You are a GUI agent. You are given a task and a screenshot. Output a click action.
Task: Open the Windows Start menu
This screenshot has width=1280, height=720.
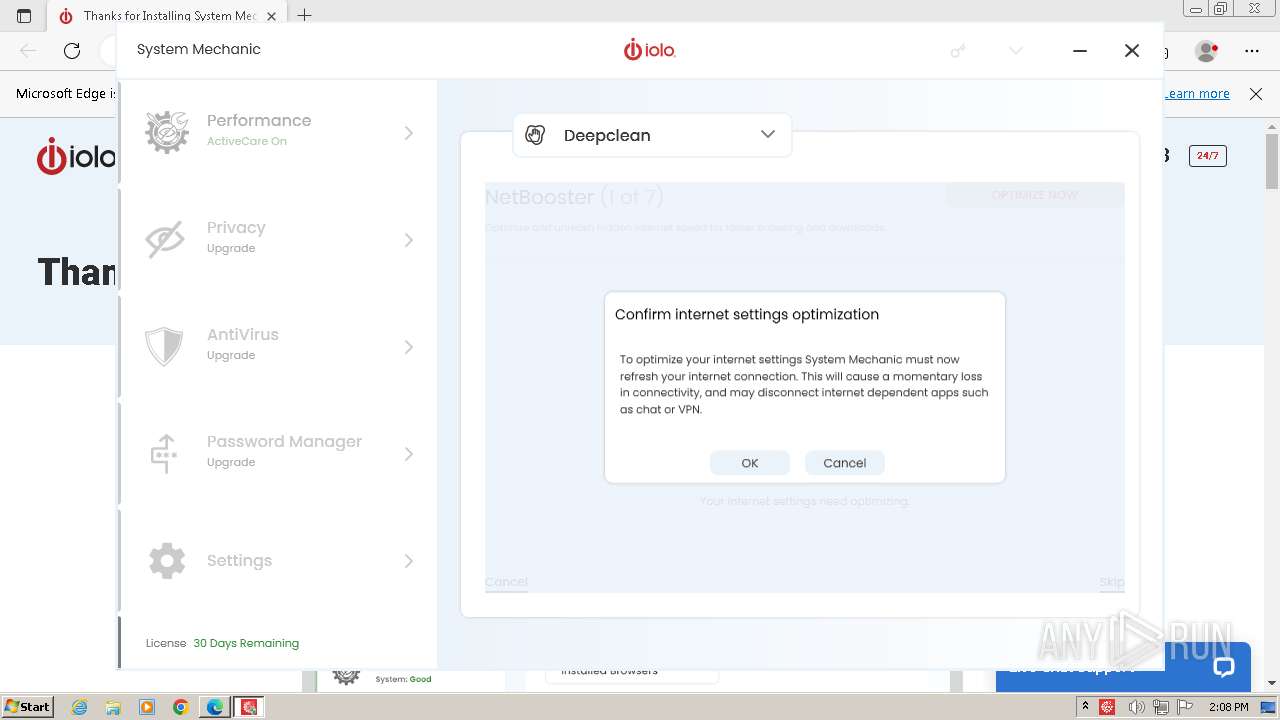27,706
